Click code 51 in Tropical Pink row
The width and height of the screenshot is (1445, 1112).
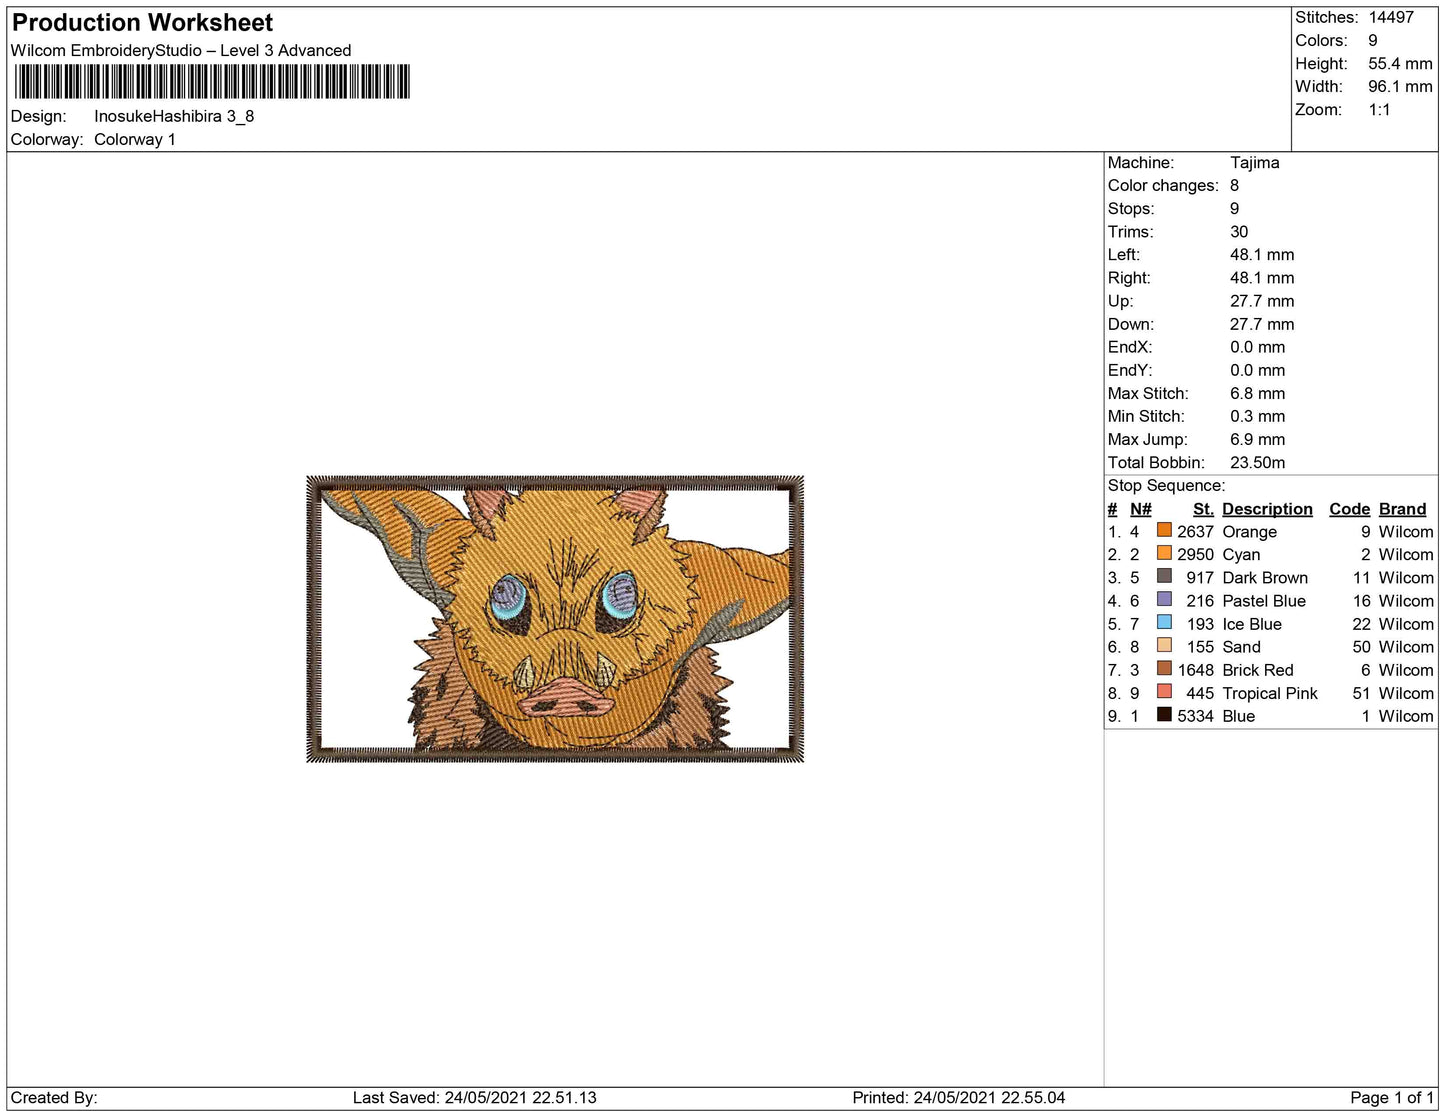click(x=1361, y=693)
